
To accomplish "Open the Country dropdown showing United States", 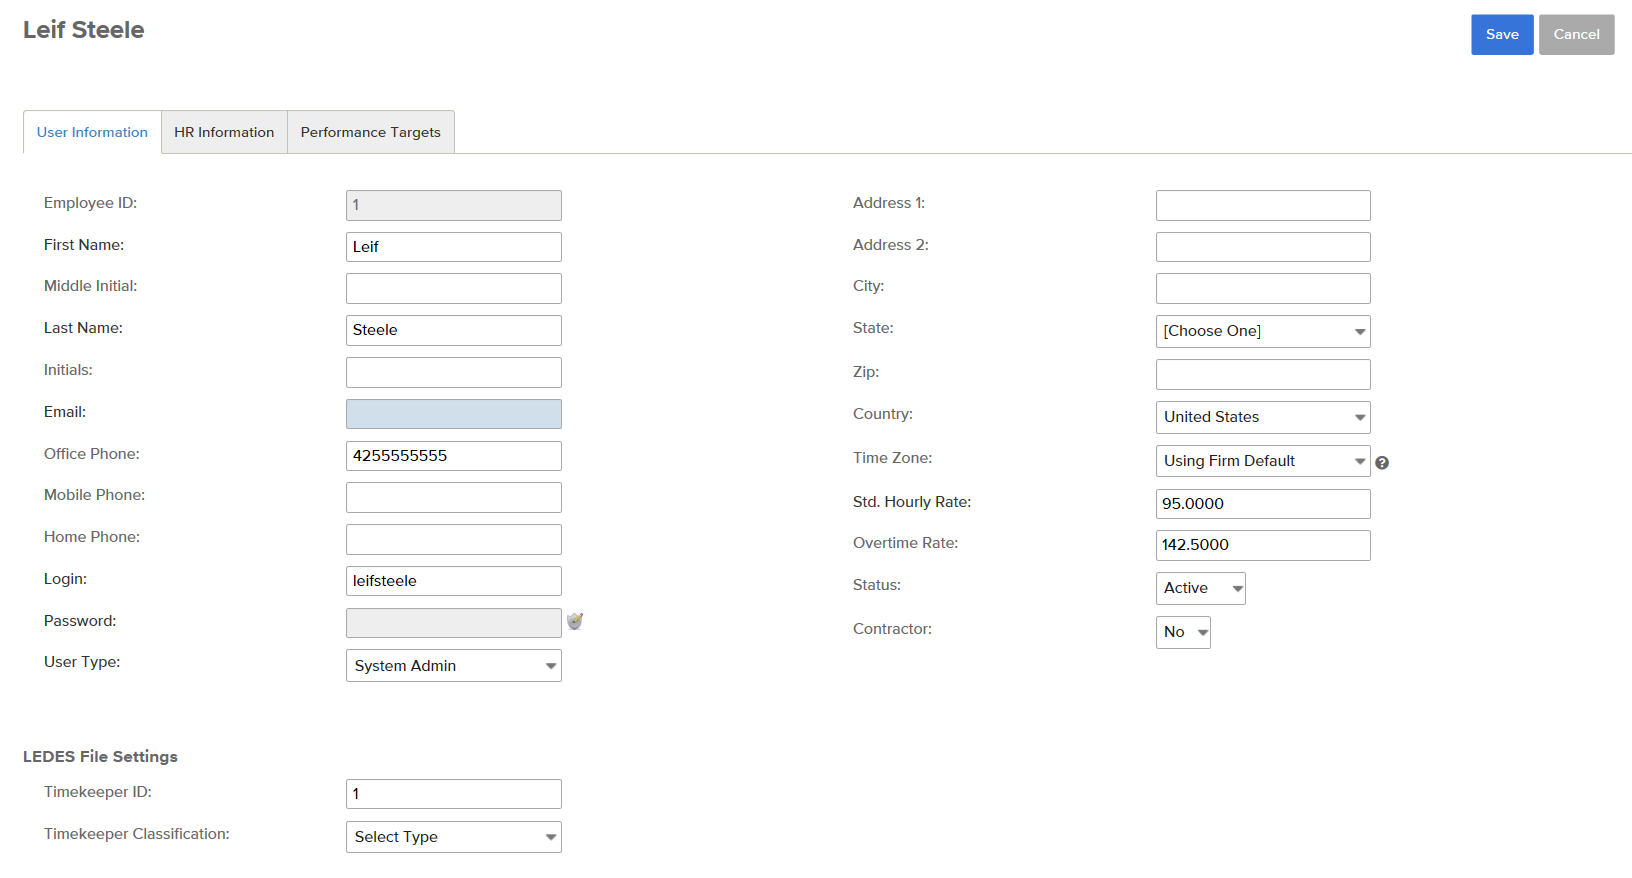I will (1263, 417).
